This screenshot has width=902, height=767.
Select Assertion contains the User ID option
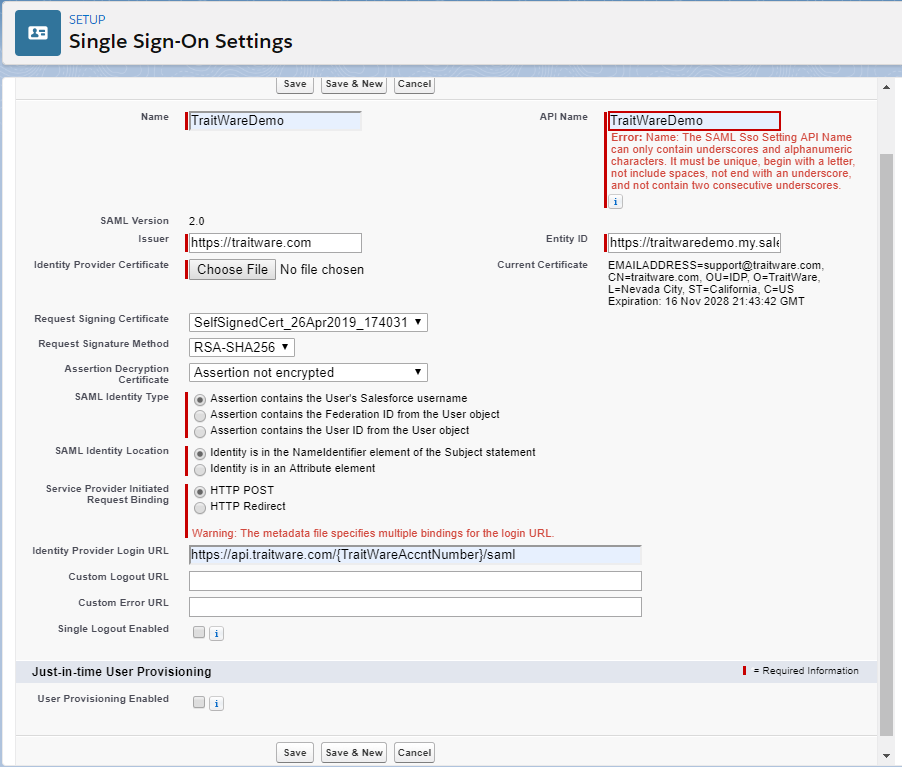click(200, 432)
